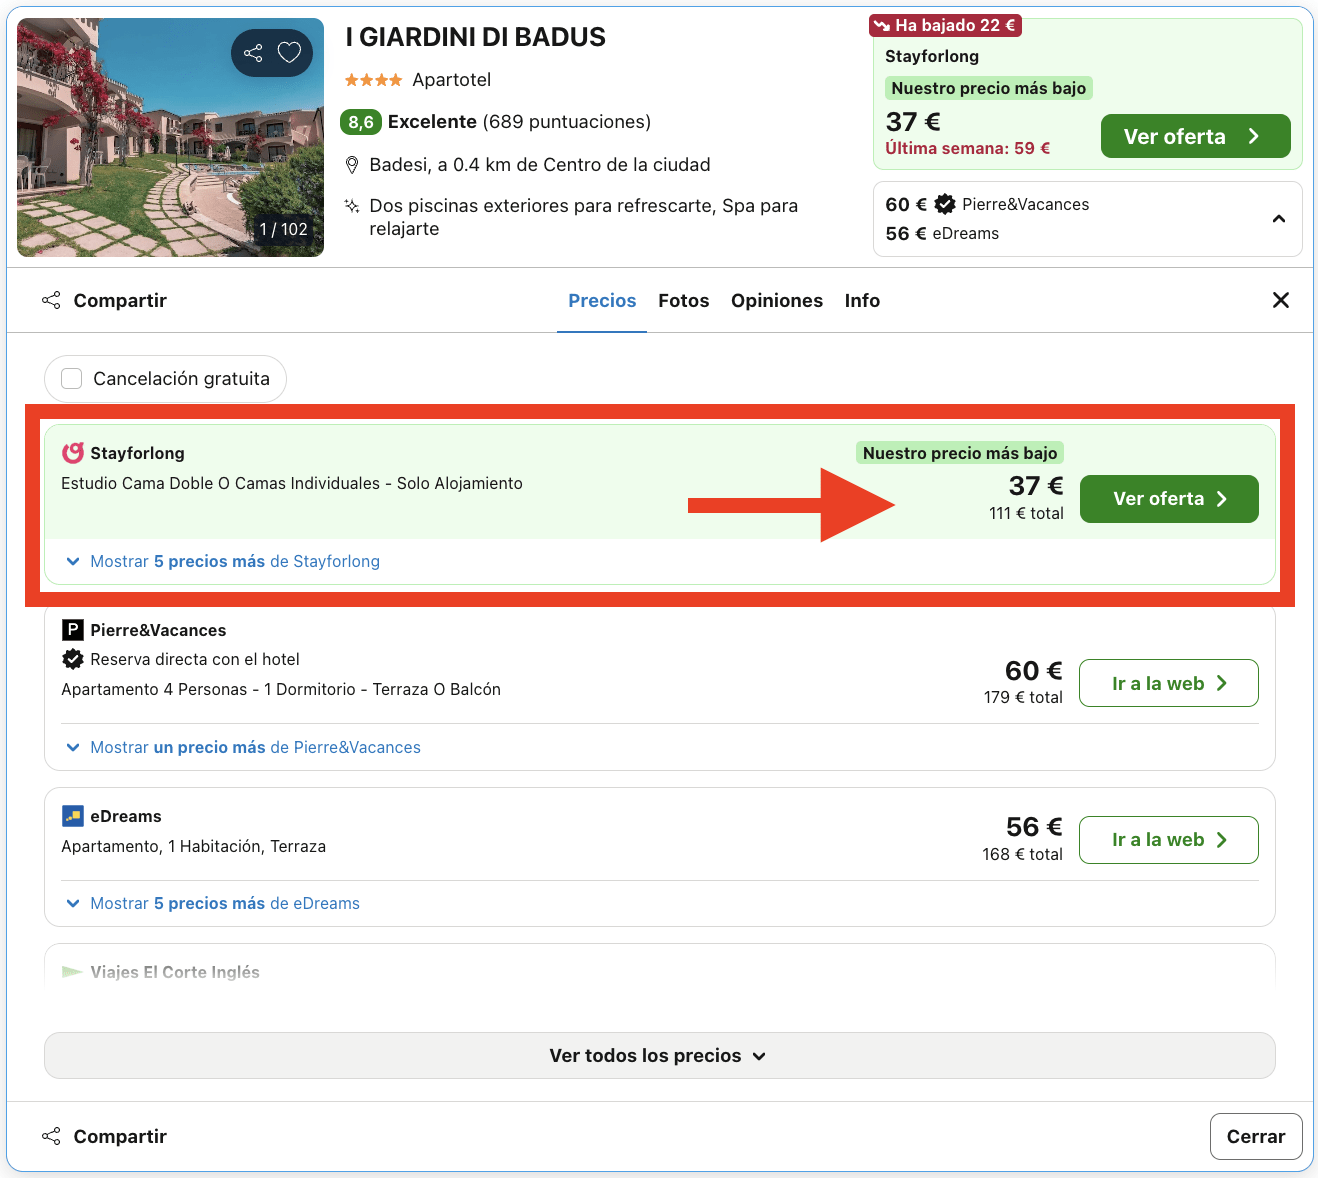1318x1178 pixels.
Task: Click the location pin icon next to Badesi
Action: click(352, 164)
